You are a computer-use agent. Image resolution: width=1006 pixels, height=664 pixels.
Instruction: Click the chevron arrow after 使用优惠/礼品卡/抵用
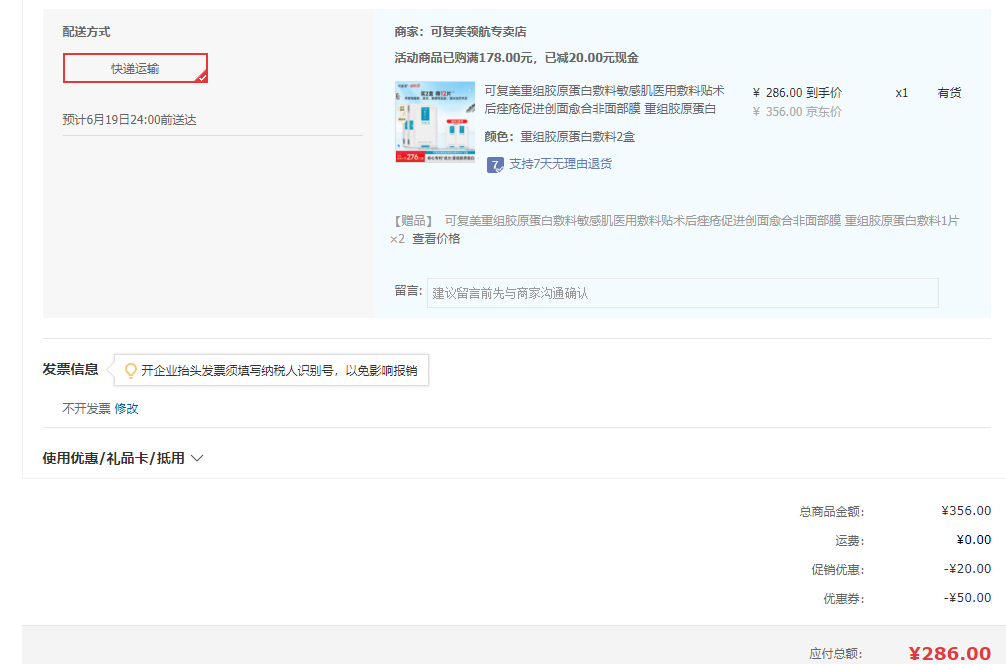pyautogui.click(x=197, y=458)
